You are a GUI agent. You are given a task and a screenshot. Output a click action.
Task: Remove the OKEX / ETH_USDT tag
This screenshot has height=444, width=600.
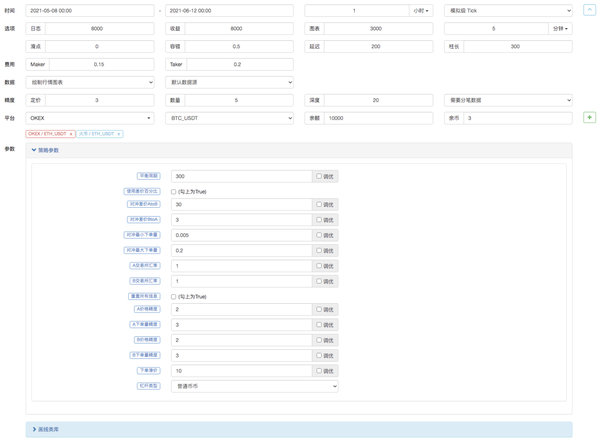[71, 134]
